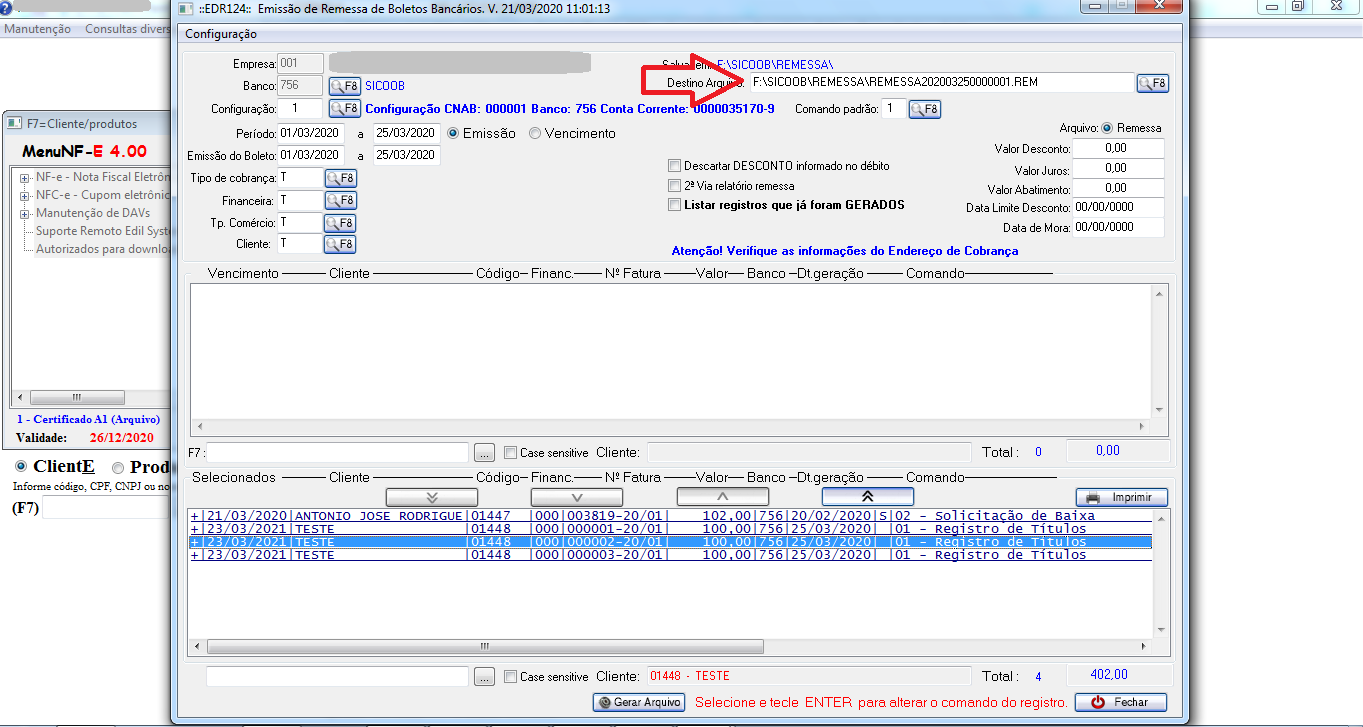The height and width of the screenshot is (727, 1363).
Task: Open F8 search for Tipo de cobrança
Action: (x=340, y=179)
